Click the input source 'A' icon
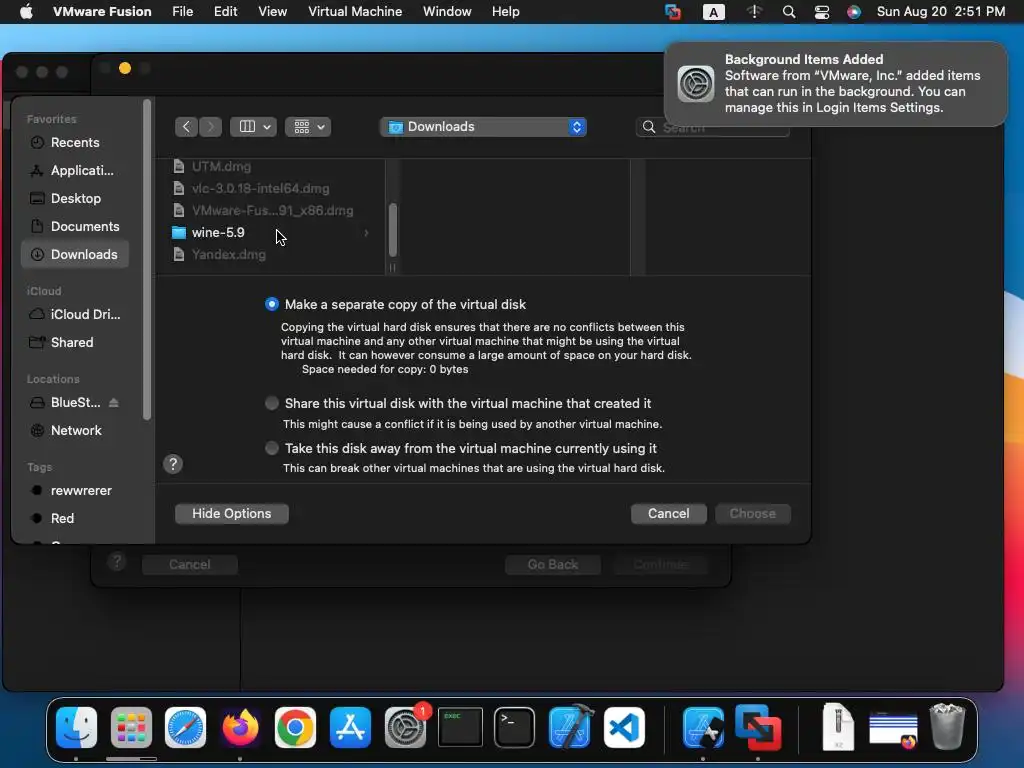This screenshot has width=1024, height=768. click(x=713, y=12)
